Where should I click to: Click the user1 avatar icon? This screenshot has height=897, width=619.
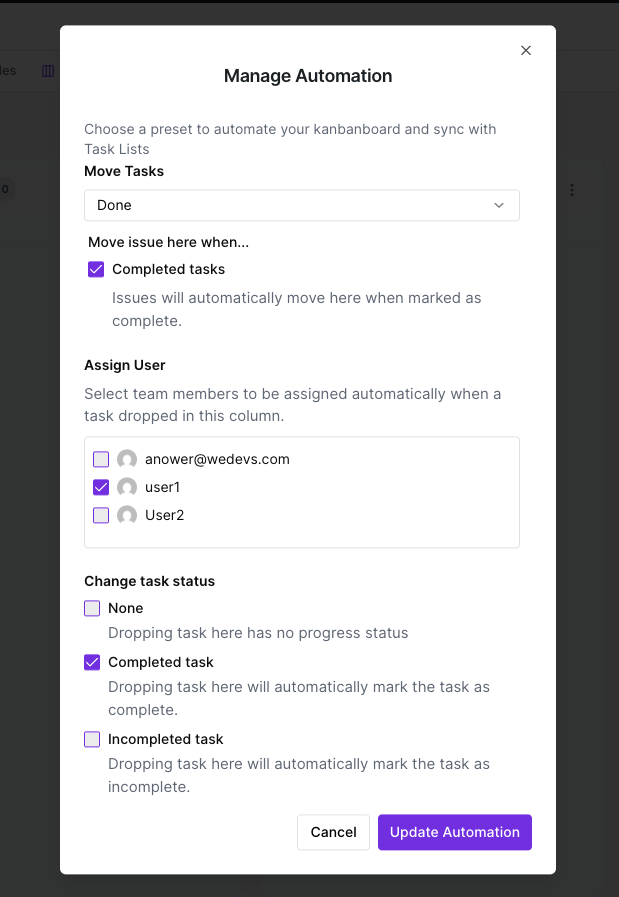tap(127, 488)
